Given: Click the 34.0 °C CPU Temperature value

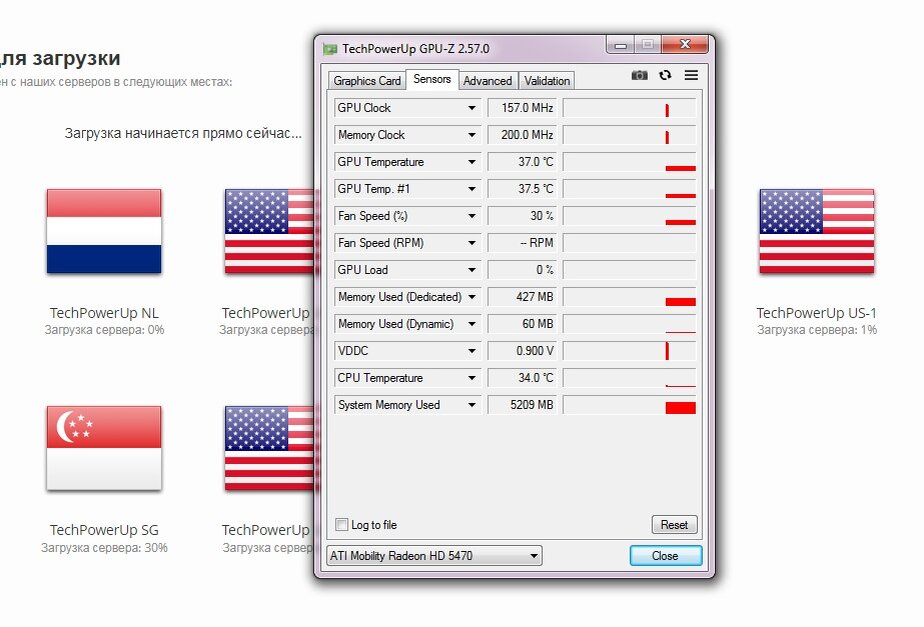Looking at the screenshot, I should (522, 378).
